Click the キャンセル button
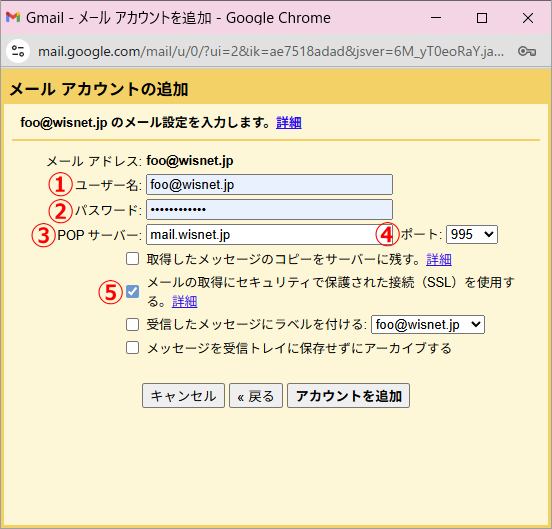This screenshot has width=552, height=529. point(183,396)
